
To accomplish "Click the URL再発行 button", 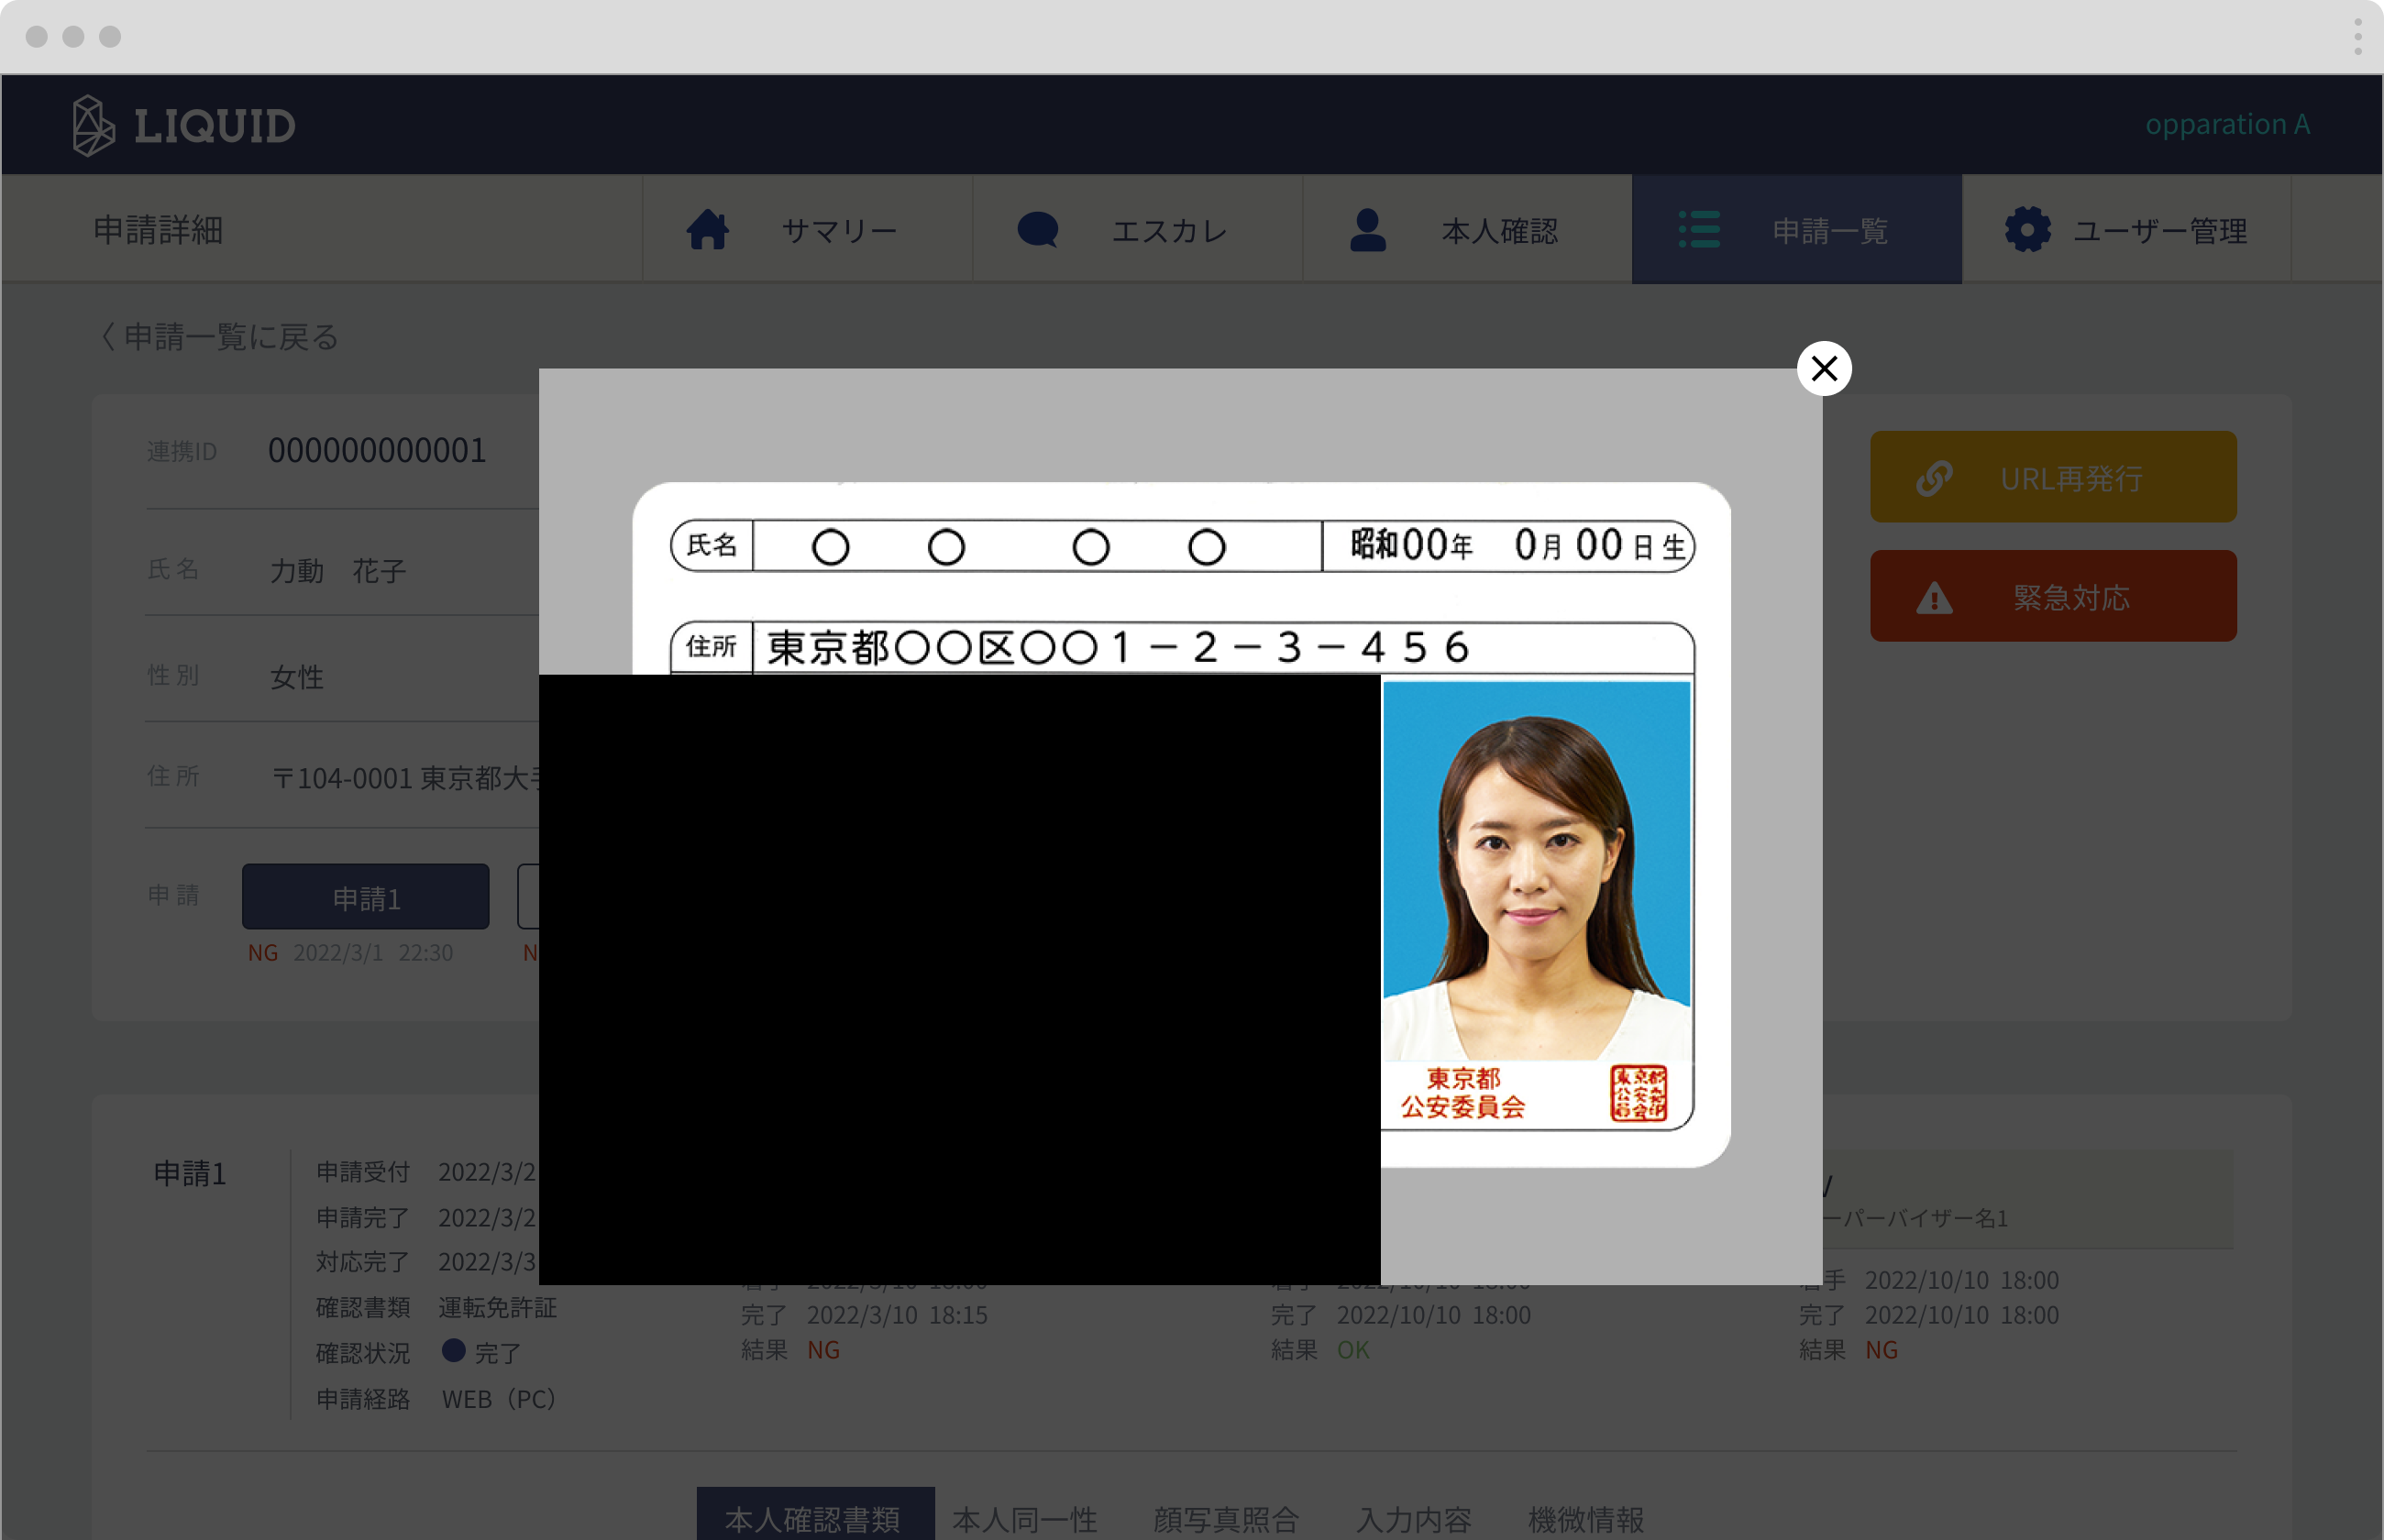I will (x=2053, y=477).
